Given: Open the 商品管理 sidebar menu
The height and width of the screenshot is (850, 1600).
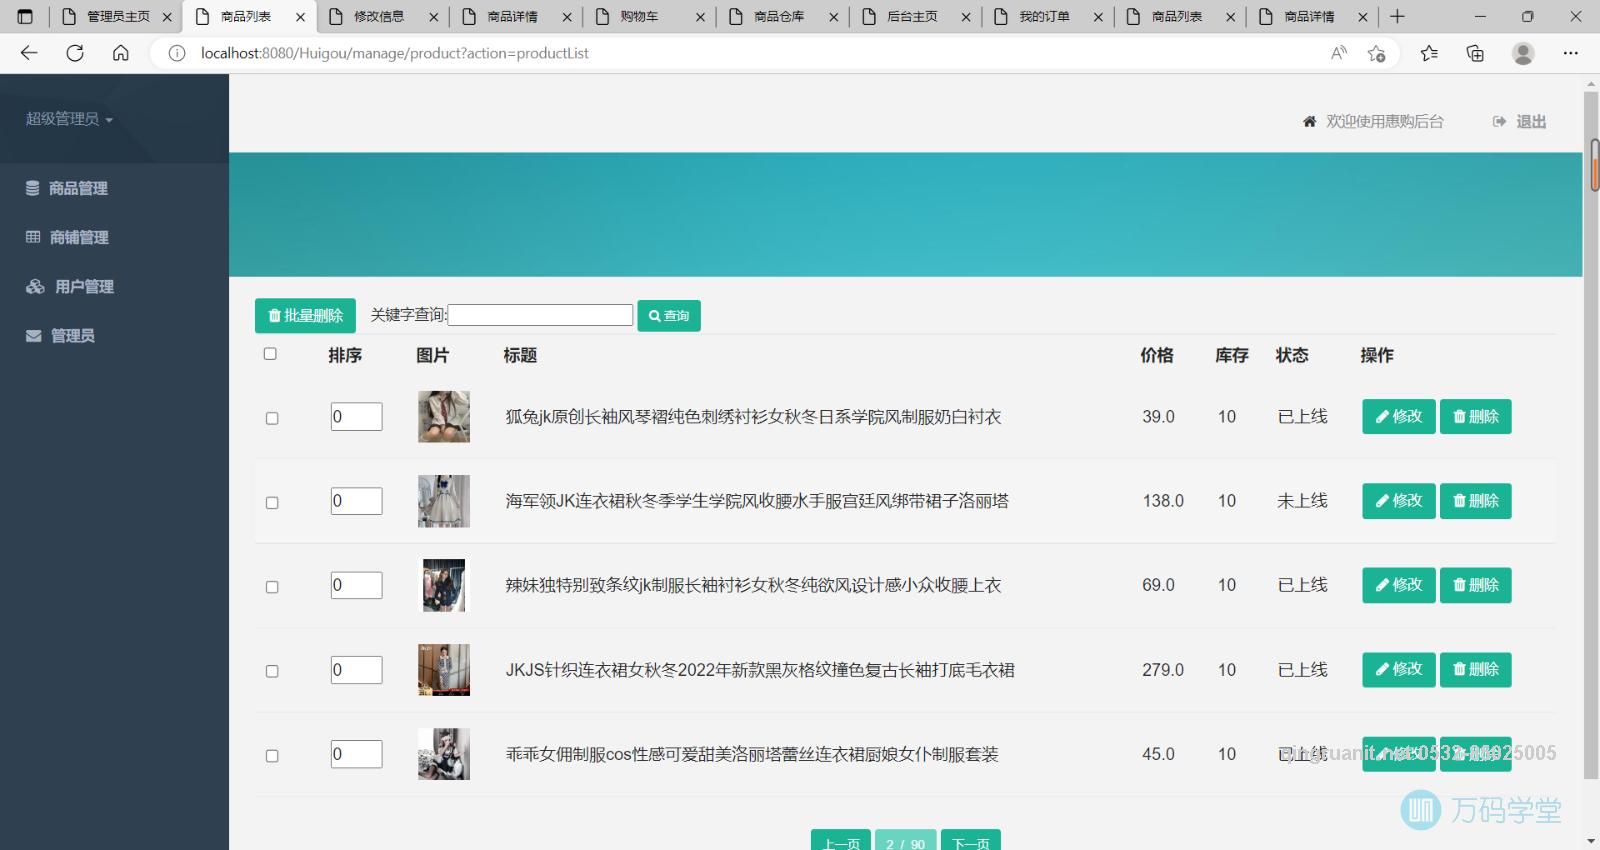Looking at the screenshot, I should pos(66,188).
